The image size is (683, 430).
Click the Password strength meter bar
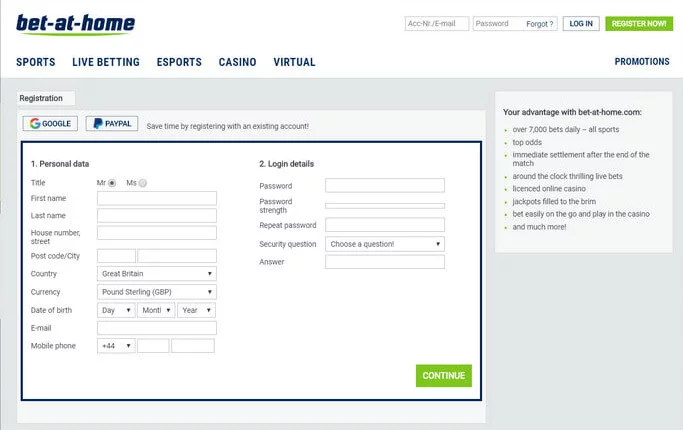[385, 206]
